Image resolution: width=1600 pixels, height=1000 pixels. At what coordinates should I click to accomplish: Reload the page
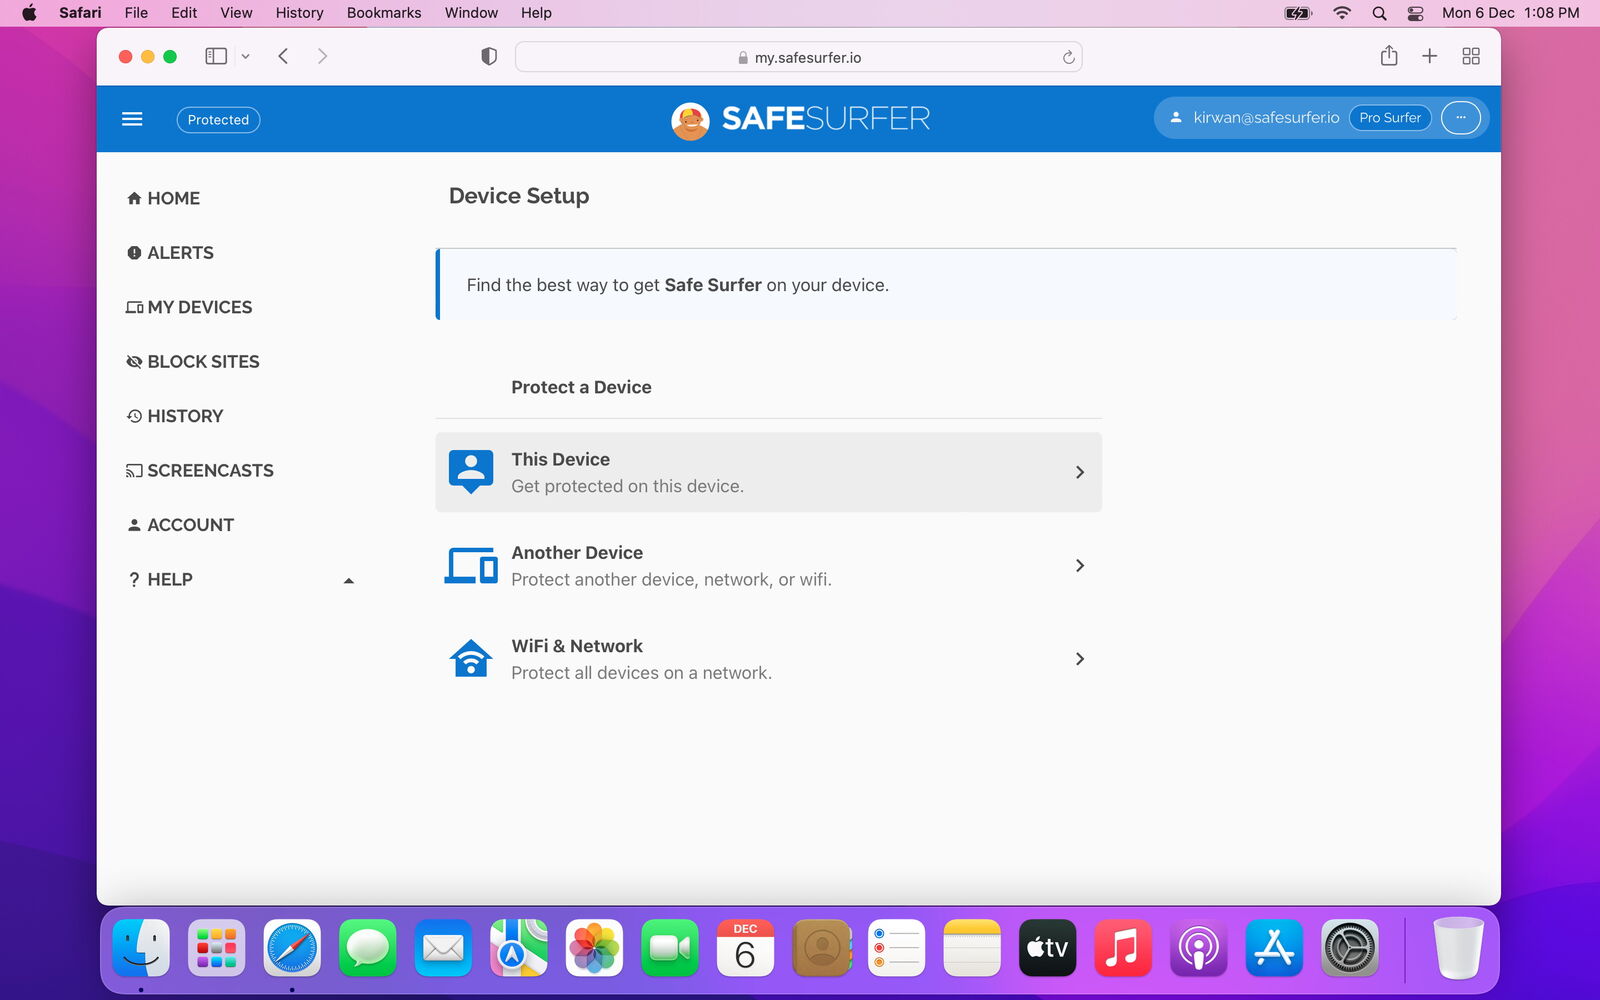[x=1068, y=57]
